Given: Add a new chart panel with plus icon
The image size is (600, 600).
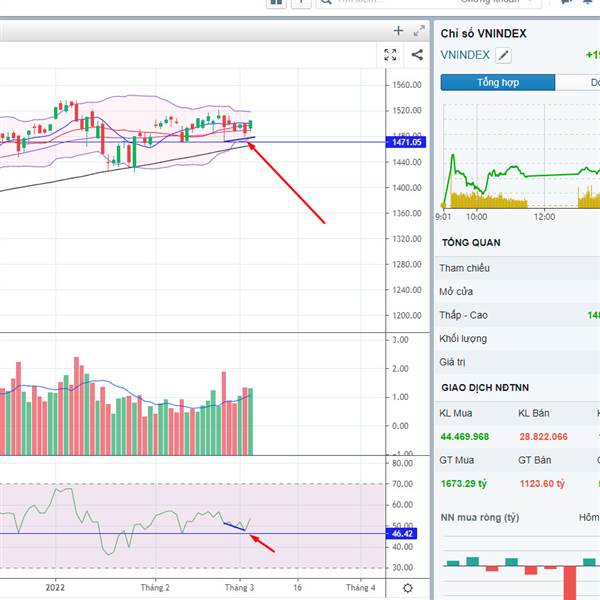Looking at the screenshot, I should coord(398,31).
